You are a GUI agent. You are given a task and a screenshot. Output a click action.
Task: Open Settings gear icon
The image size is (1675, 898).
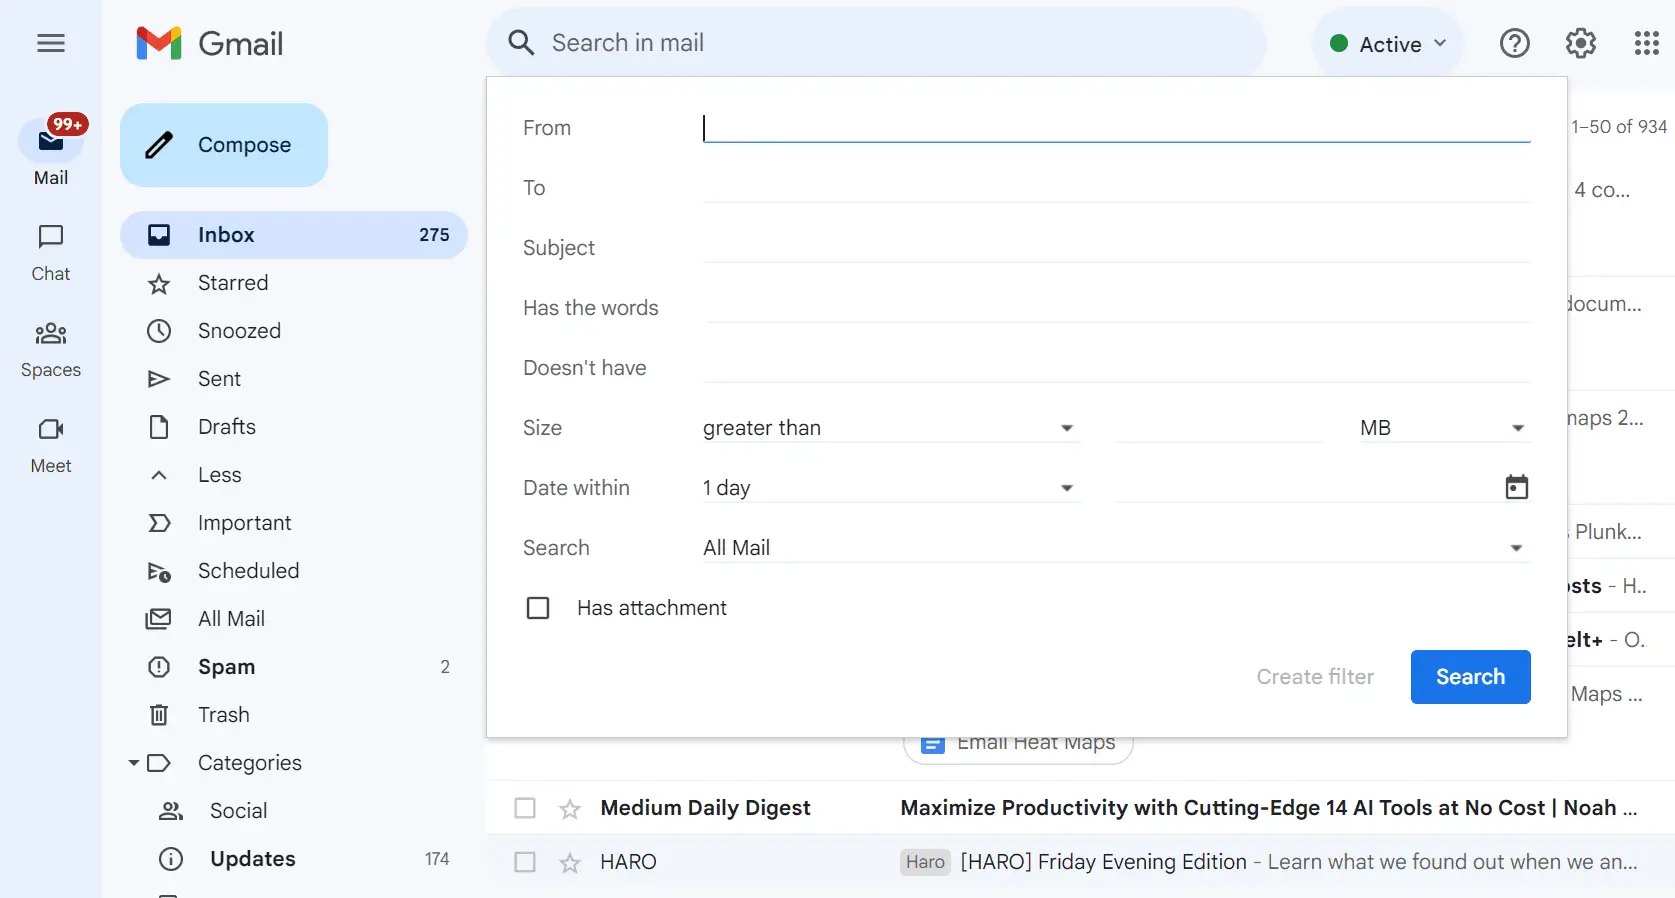click(1580, 43)
